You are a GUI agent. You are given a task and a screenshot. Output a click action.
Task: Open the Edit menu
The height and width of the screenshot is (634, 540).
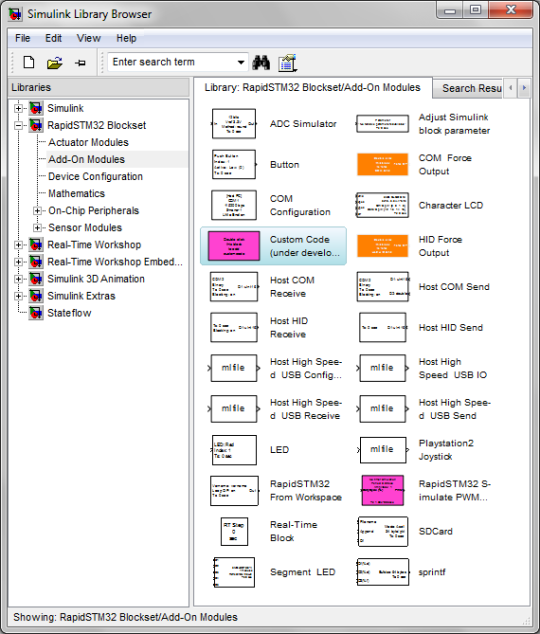coord(53,38)
